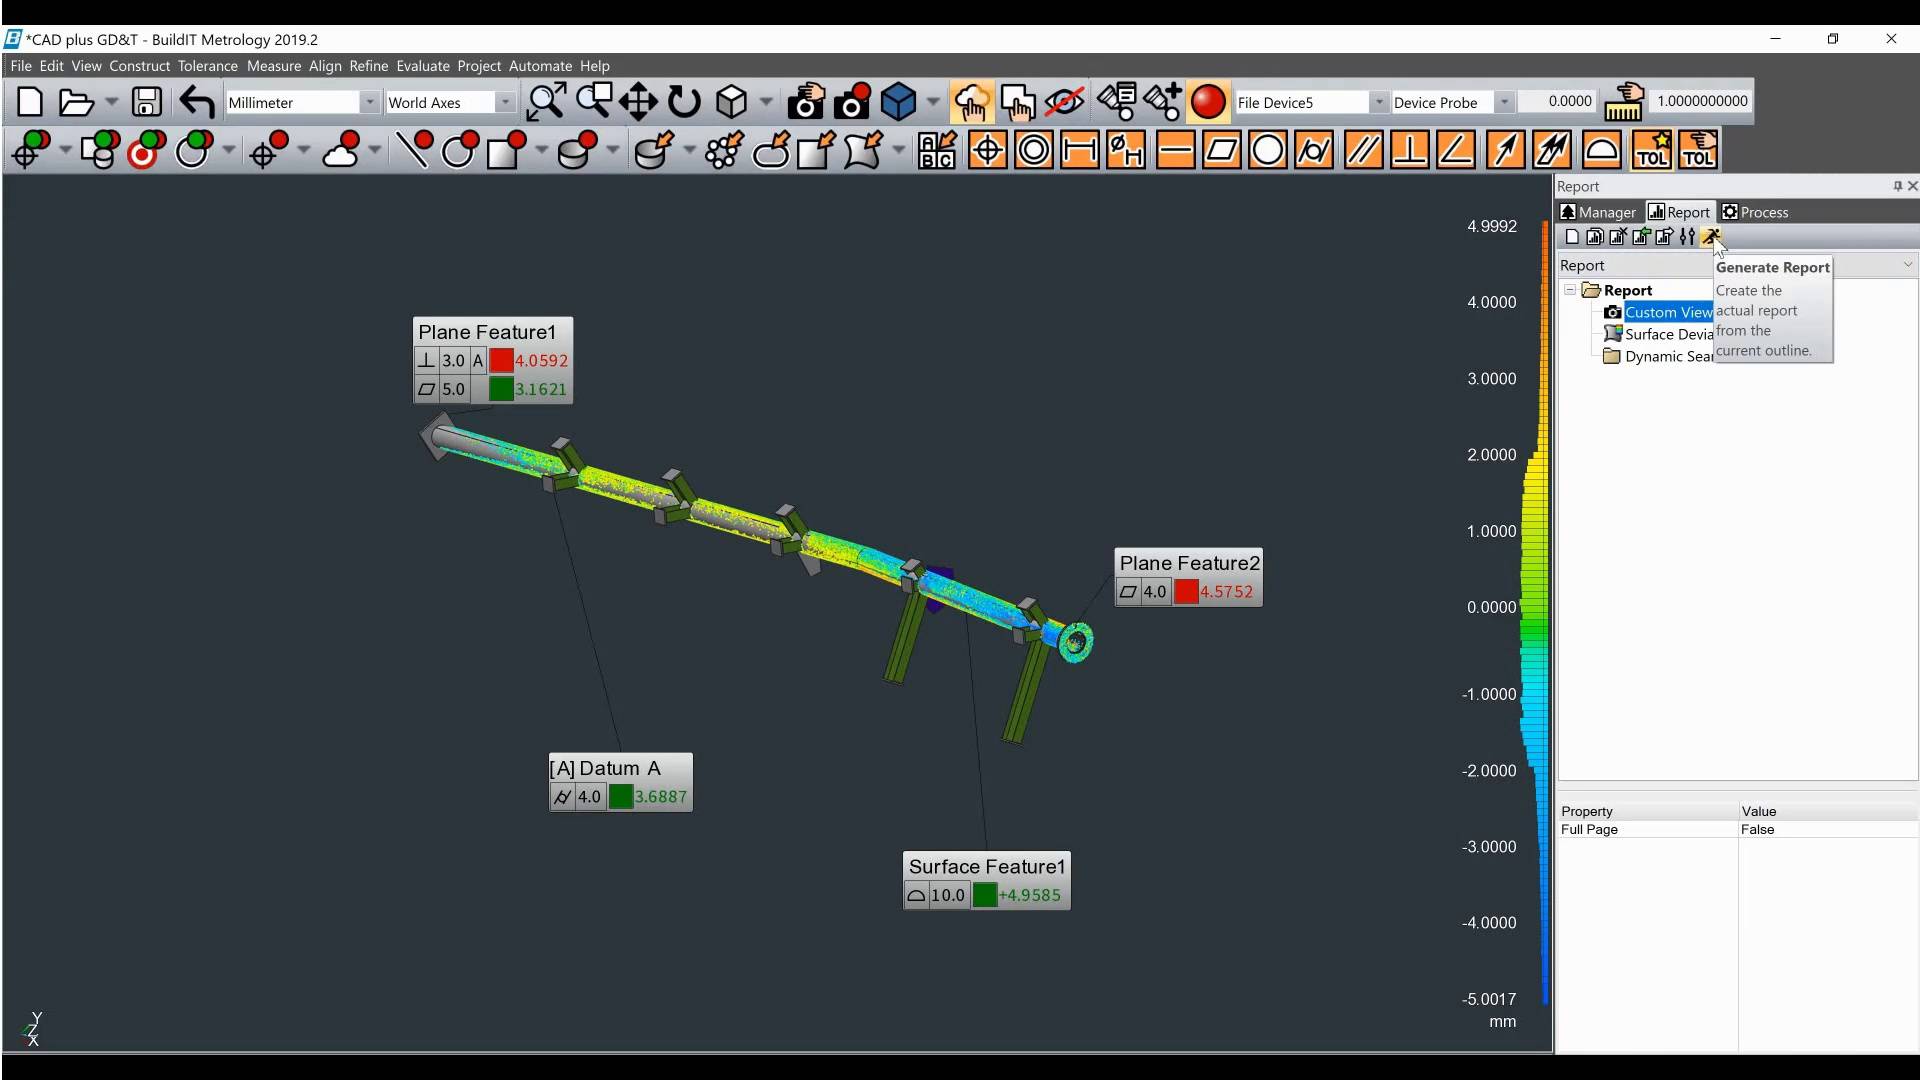Click the Straightness tolerance line icon

1175,151
